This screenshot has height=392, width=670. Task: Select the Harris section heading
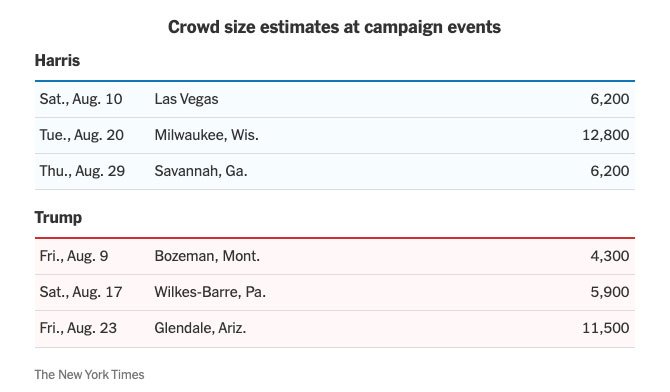(x=57, y=60)
